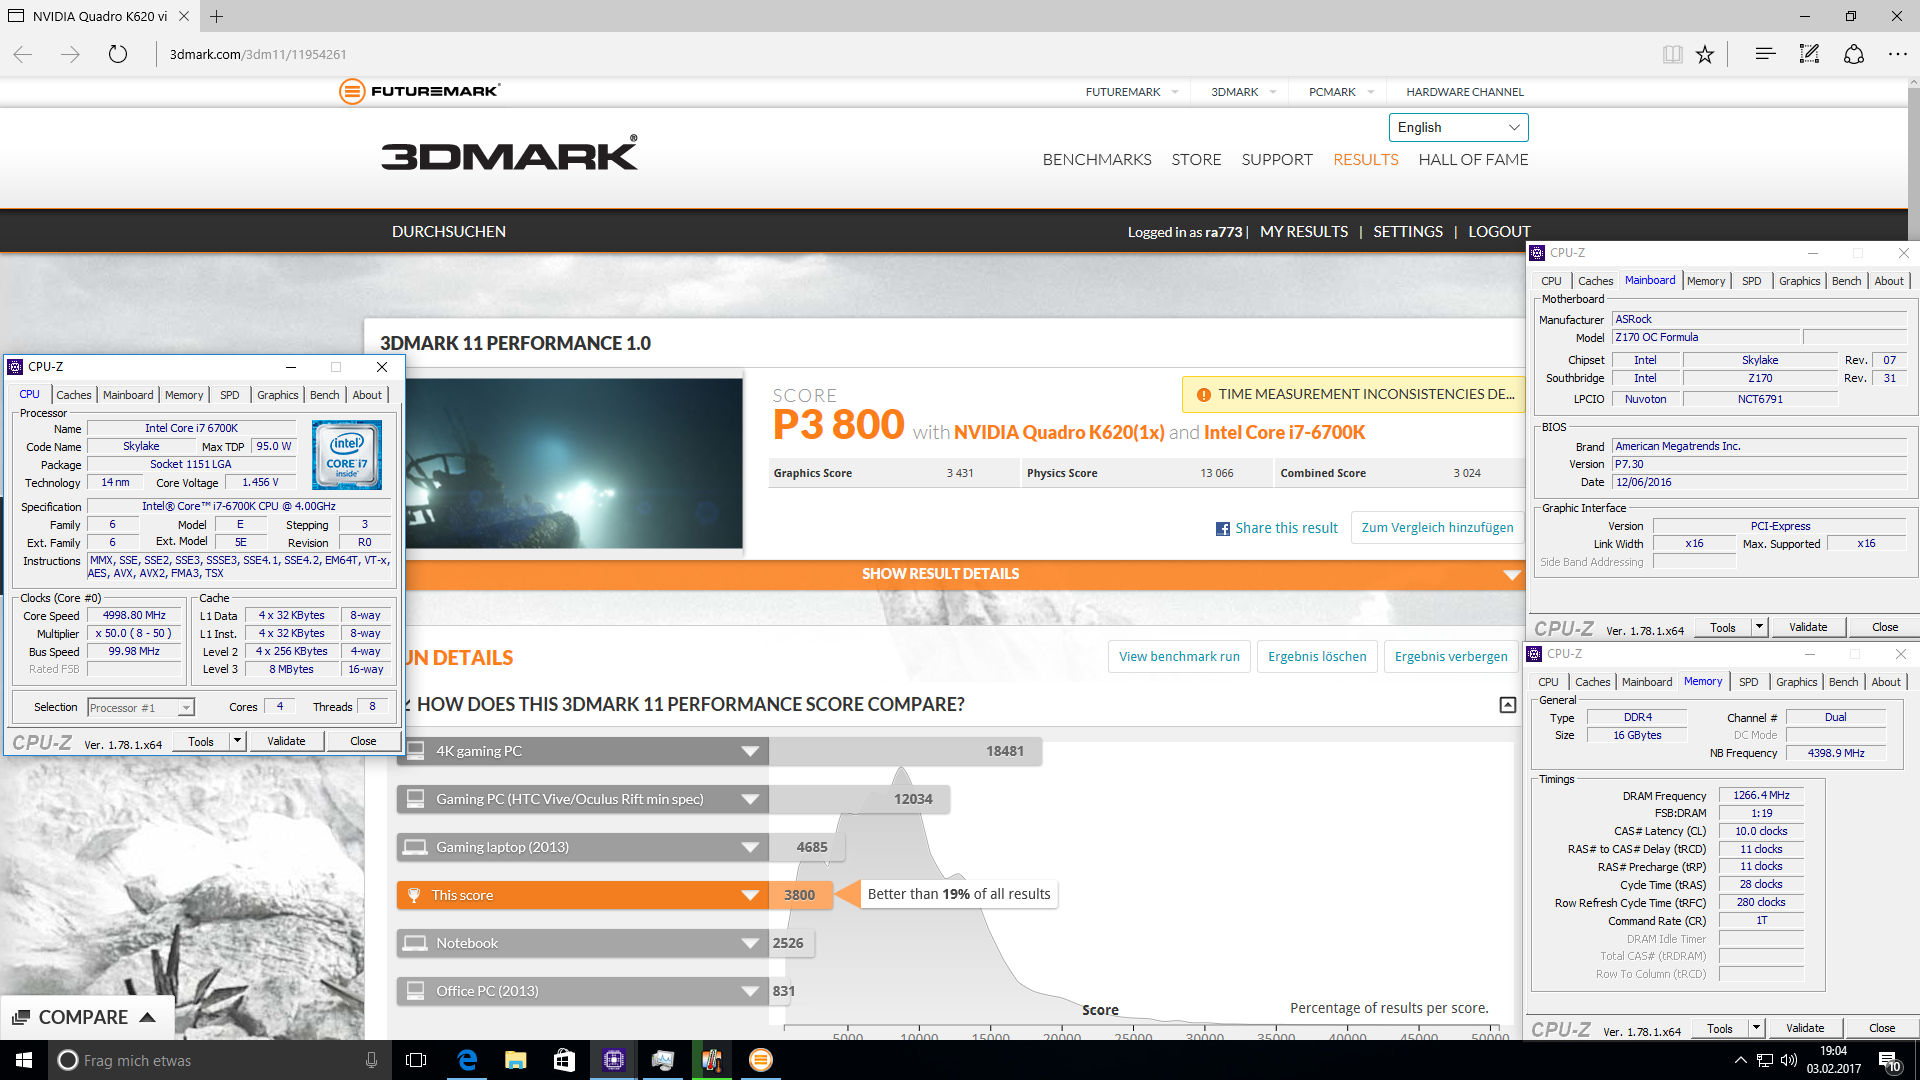Click Close button in left CPU-Z window
Viewport: 1920px width, 1080px height.
[x=363, y=741]
